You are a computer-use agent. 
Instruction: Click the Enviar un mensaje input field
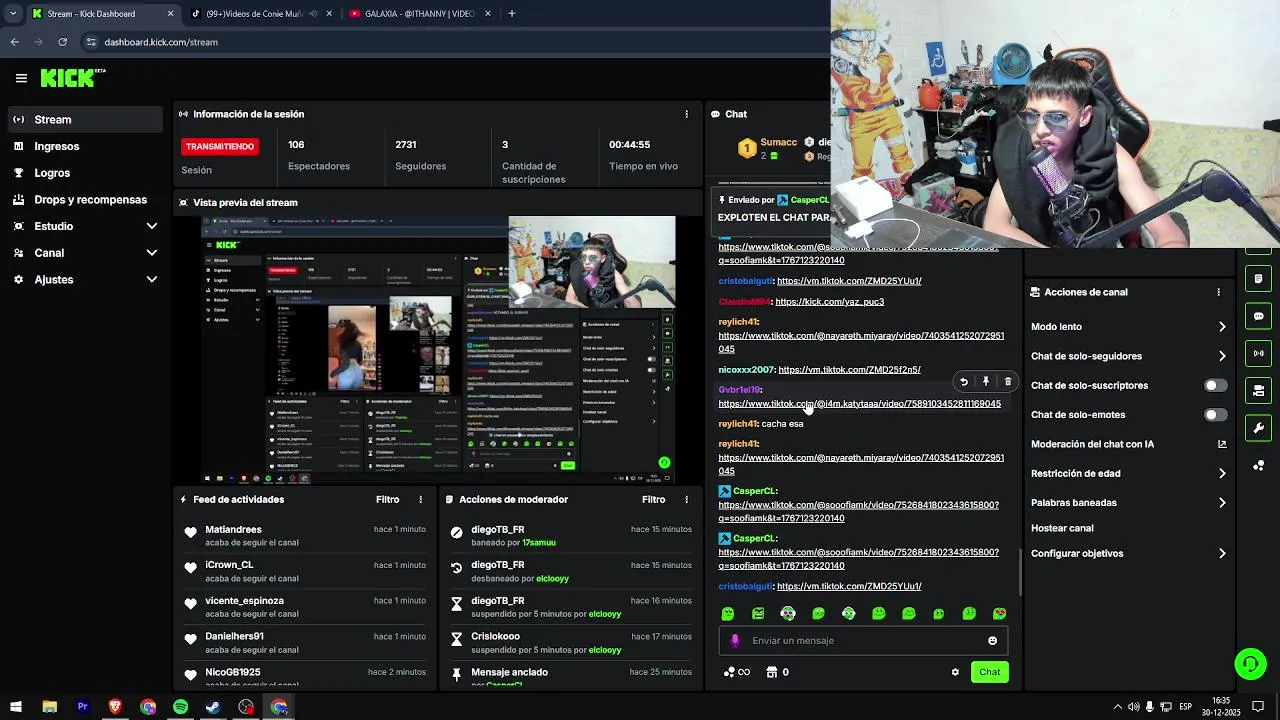coord(863,641)
